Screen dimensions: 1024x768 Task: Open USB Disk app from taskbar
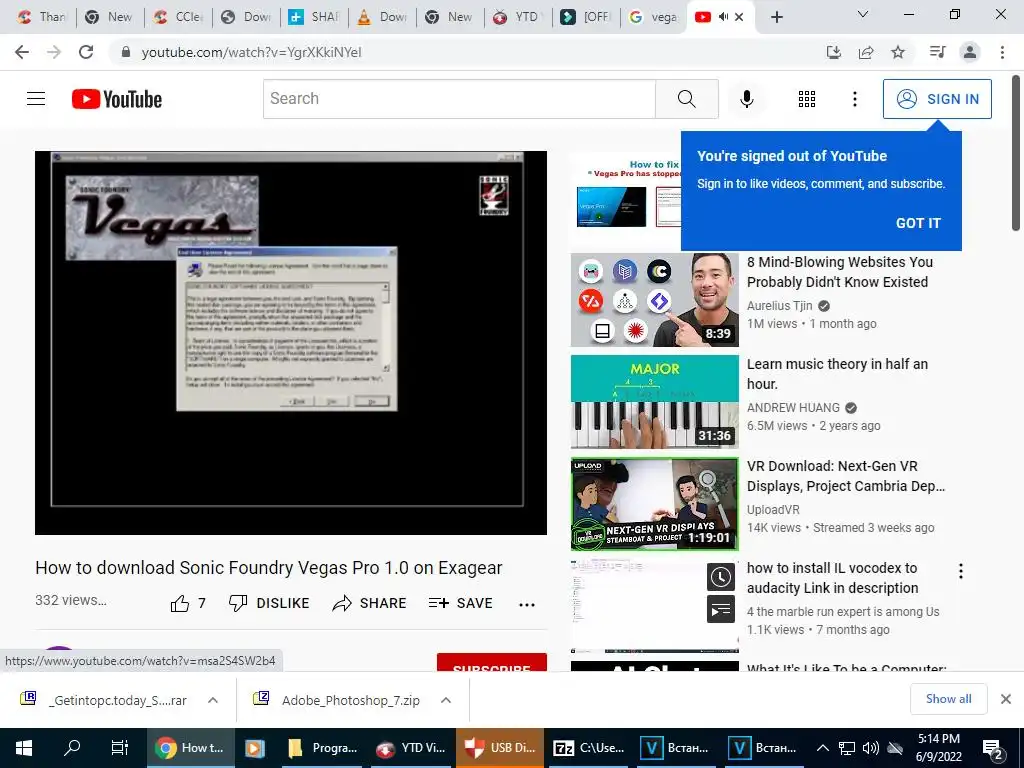500,748
